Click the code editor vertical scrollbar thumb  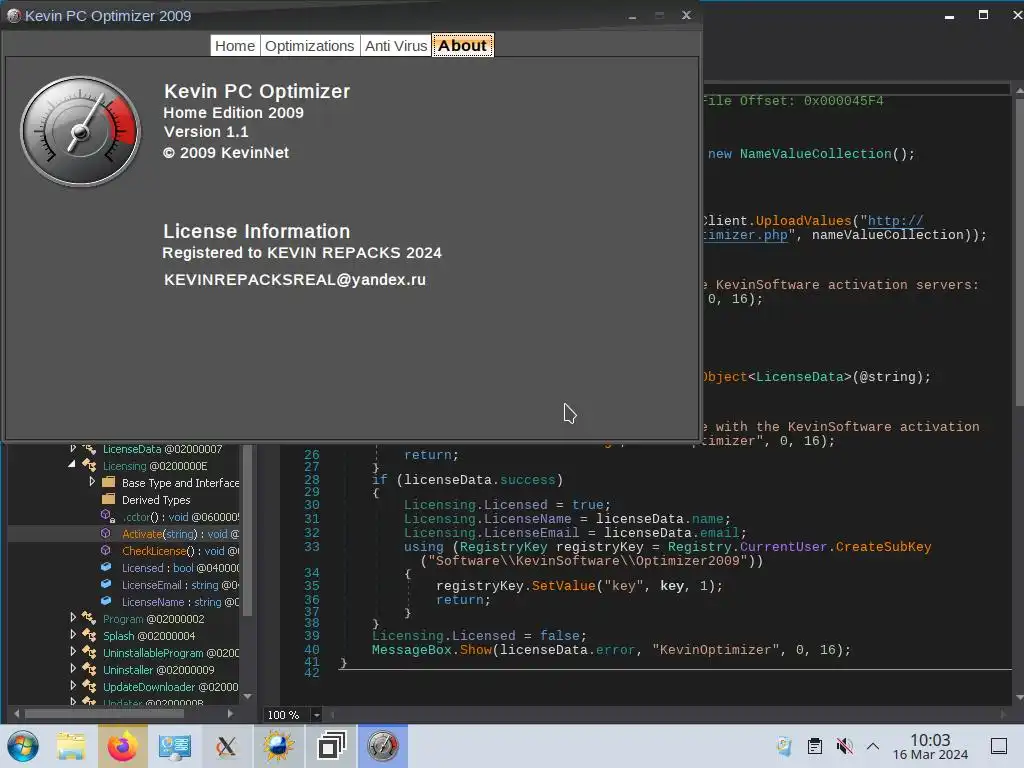tap(1019, 253)
